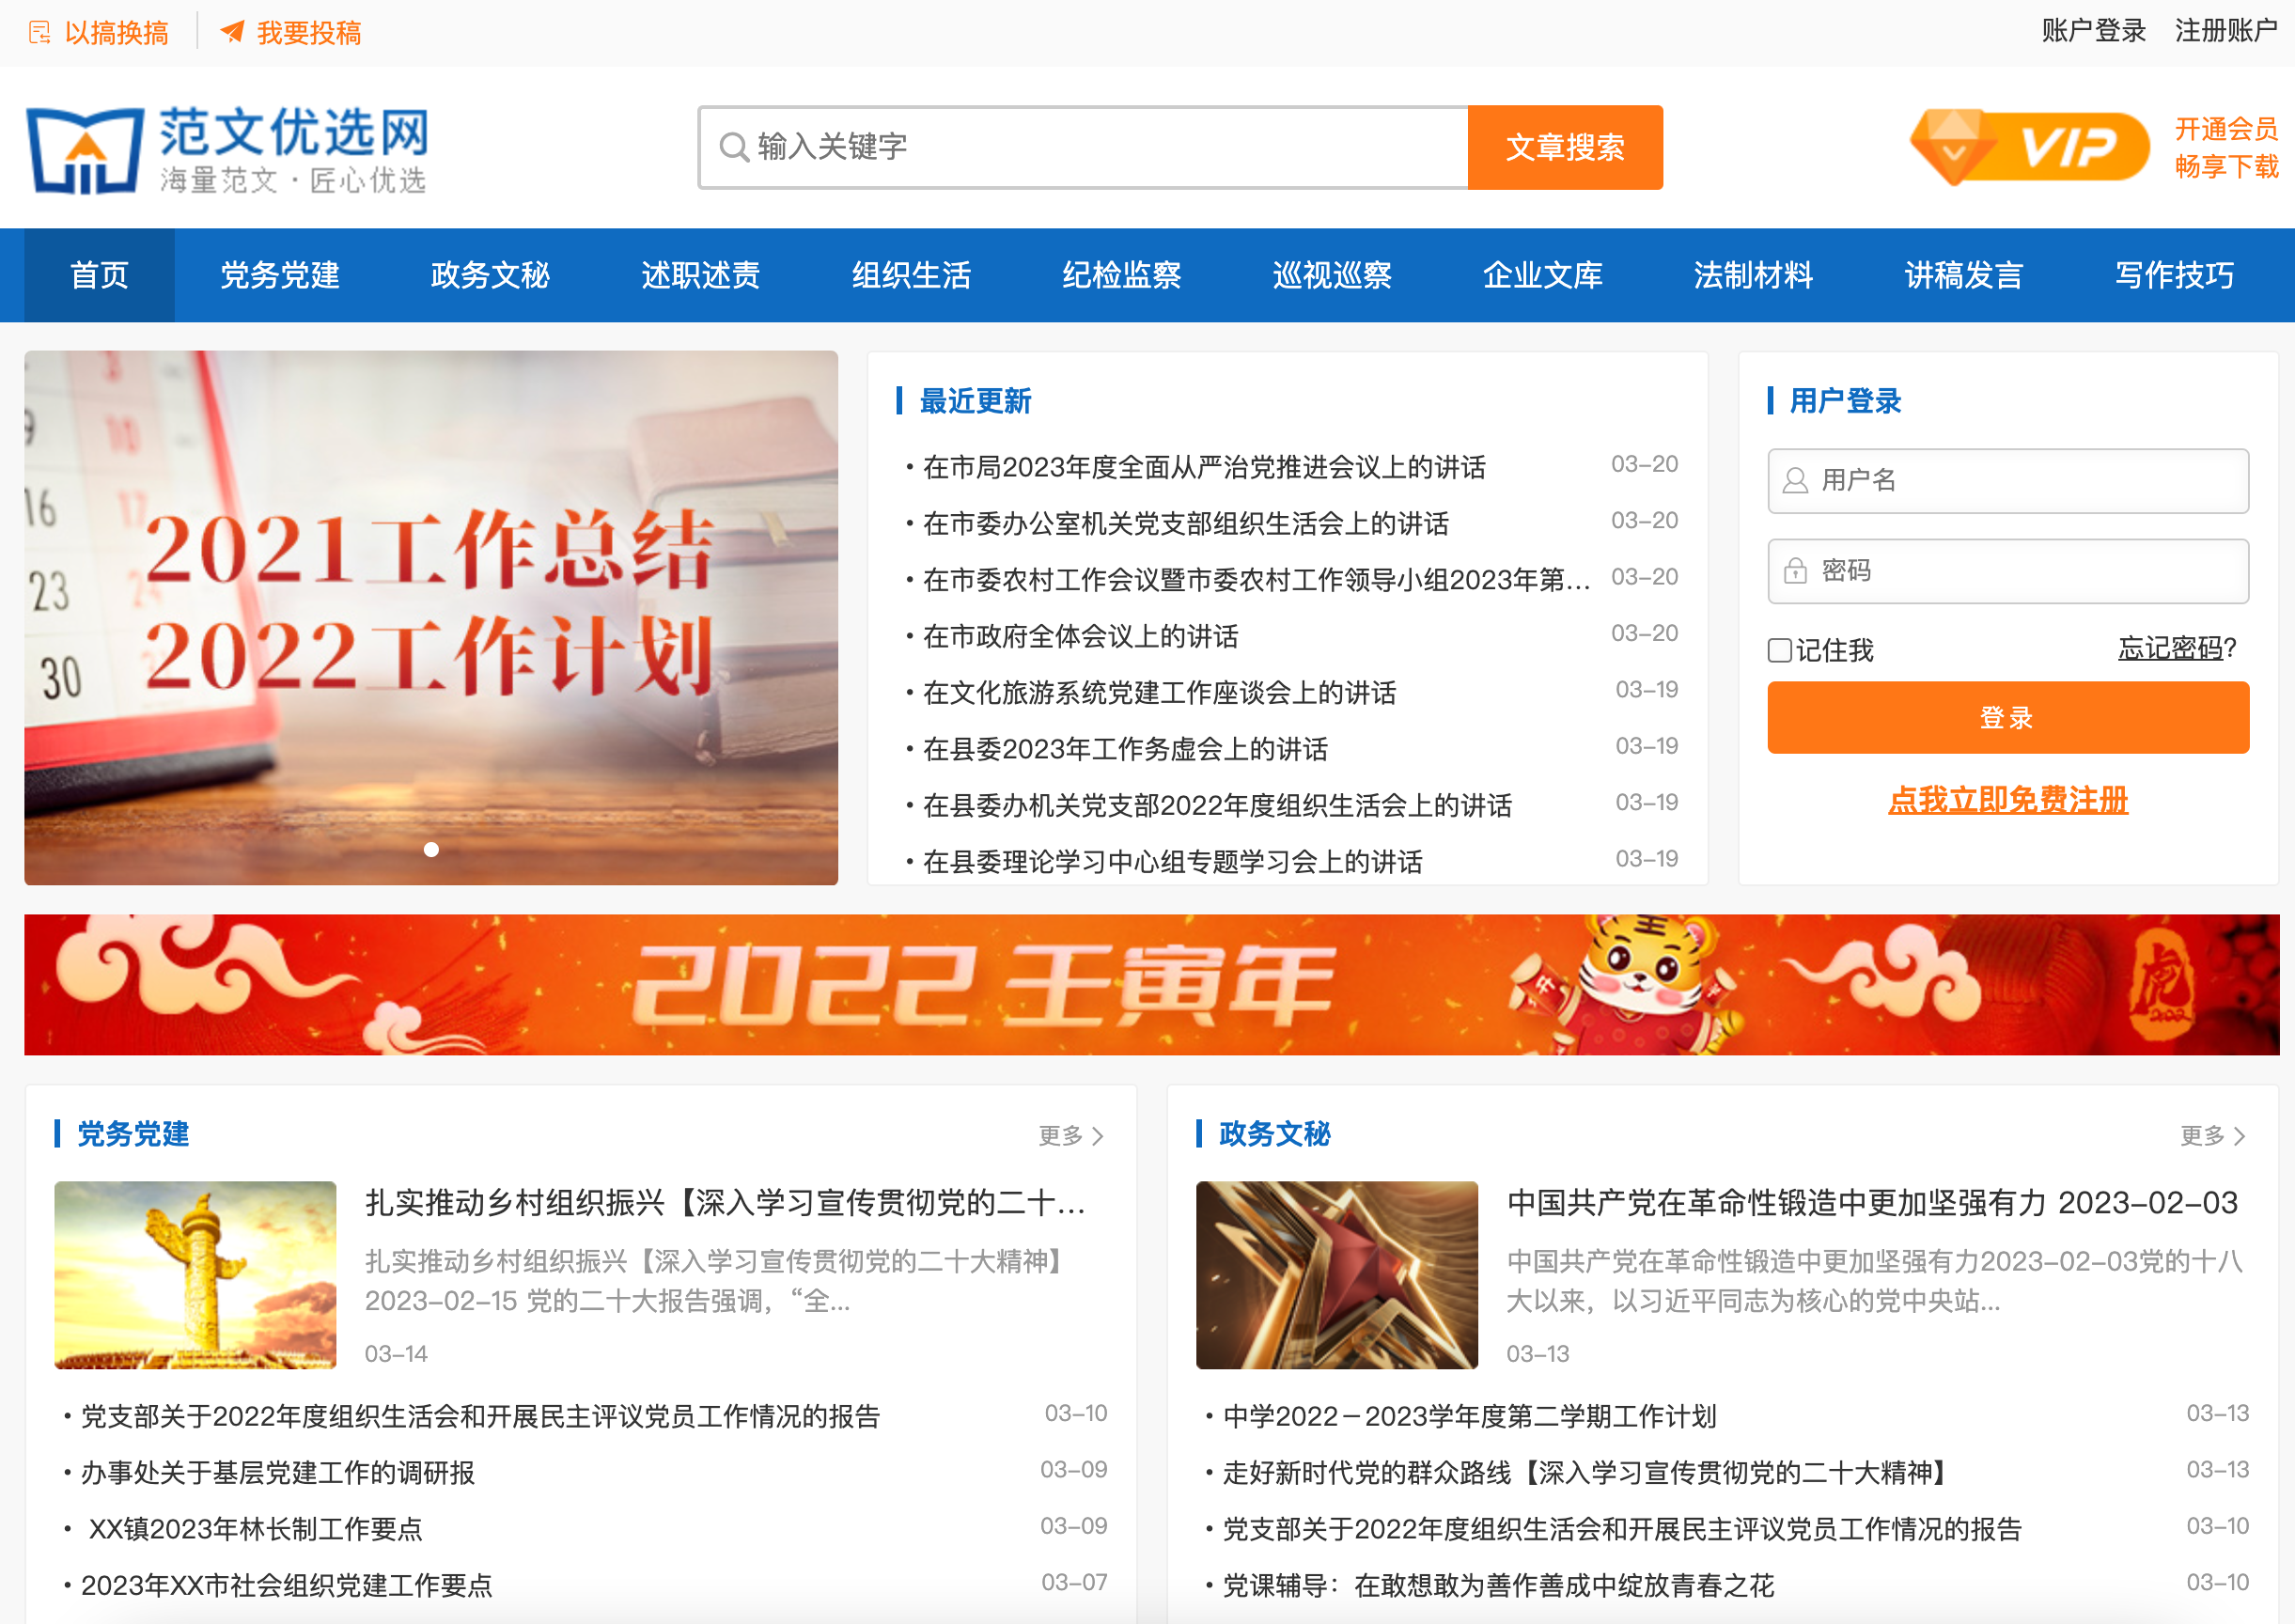
Task: Click the 范文优选网 logo
Action: (x=228, y=149)
